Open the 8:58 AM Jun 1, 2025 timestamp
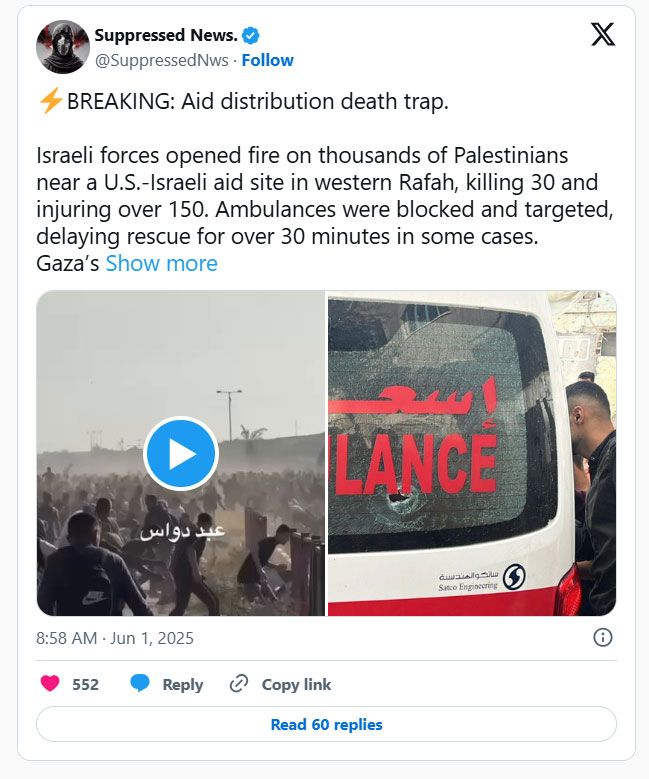Image resolution: width=649 pixels, height=779 pixels. coord(115,638)
